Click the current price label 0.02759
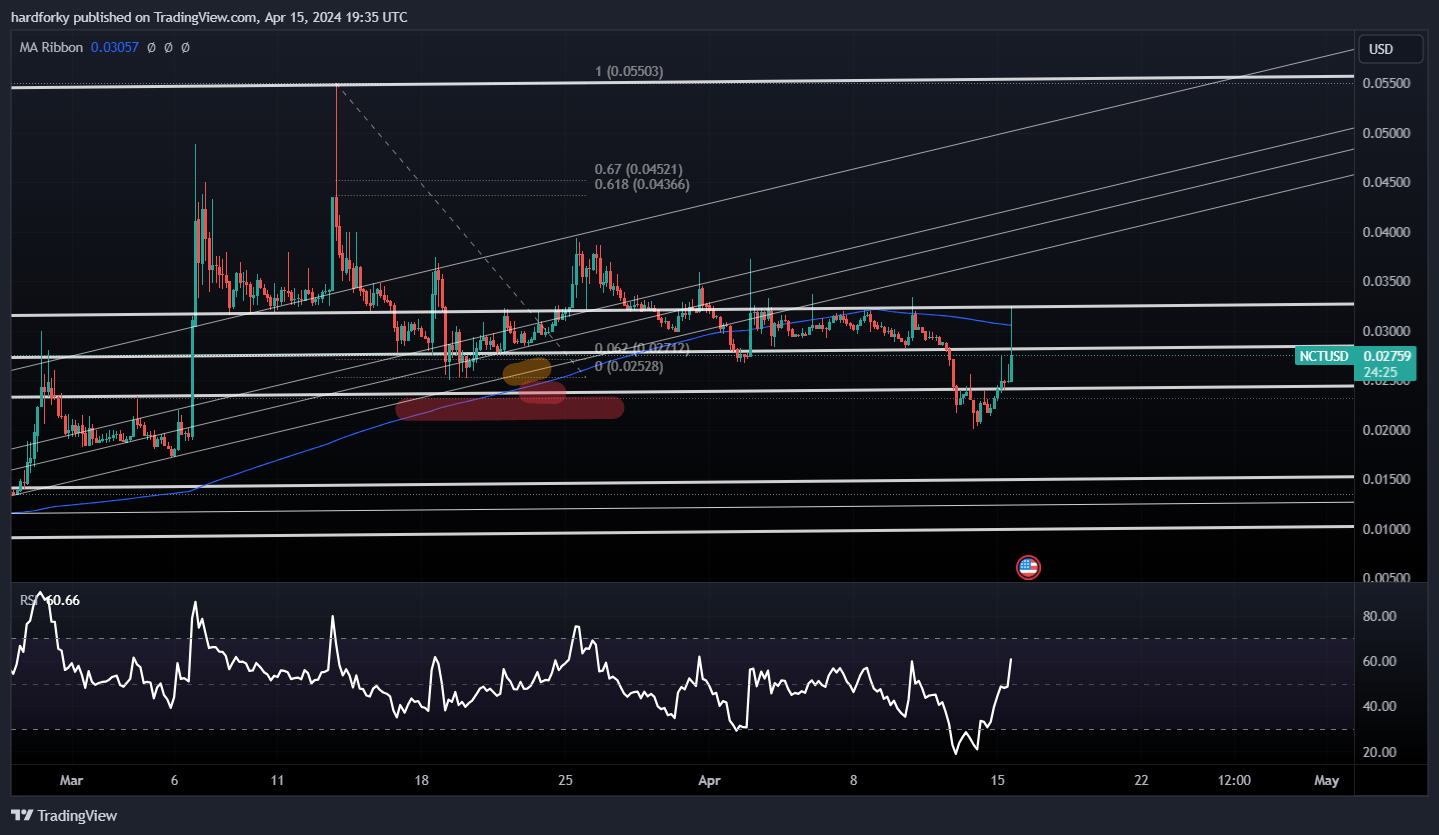 [x=1387, y=356]
